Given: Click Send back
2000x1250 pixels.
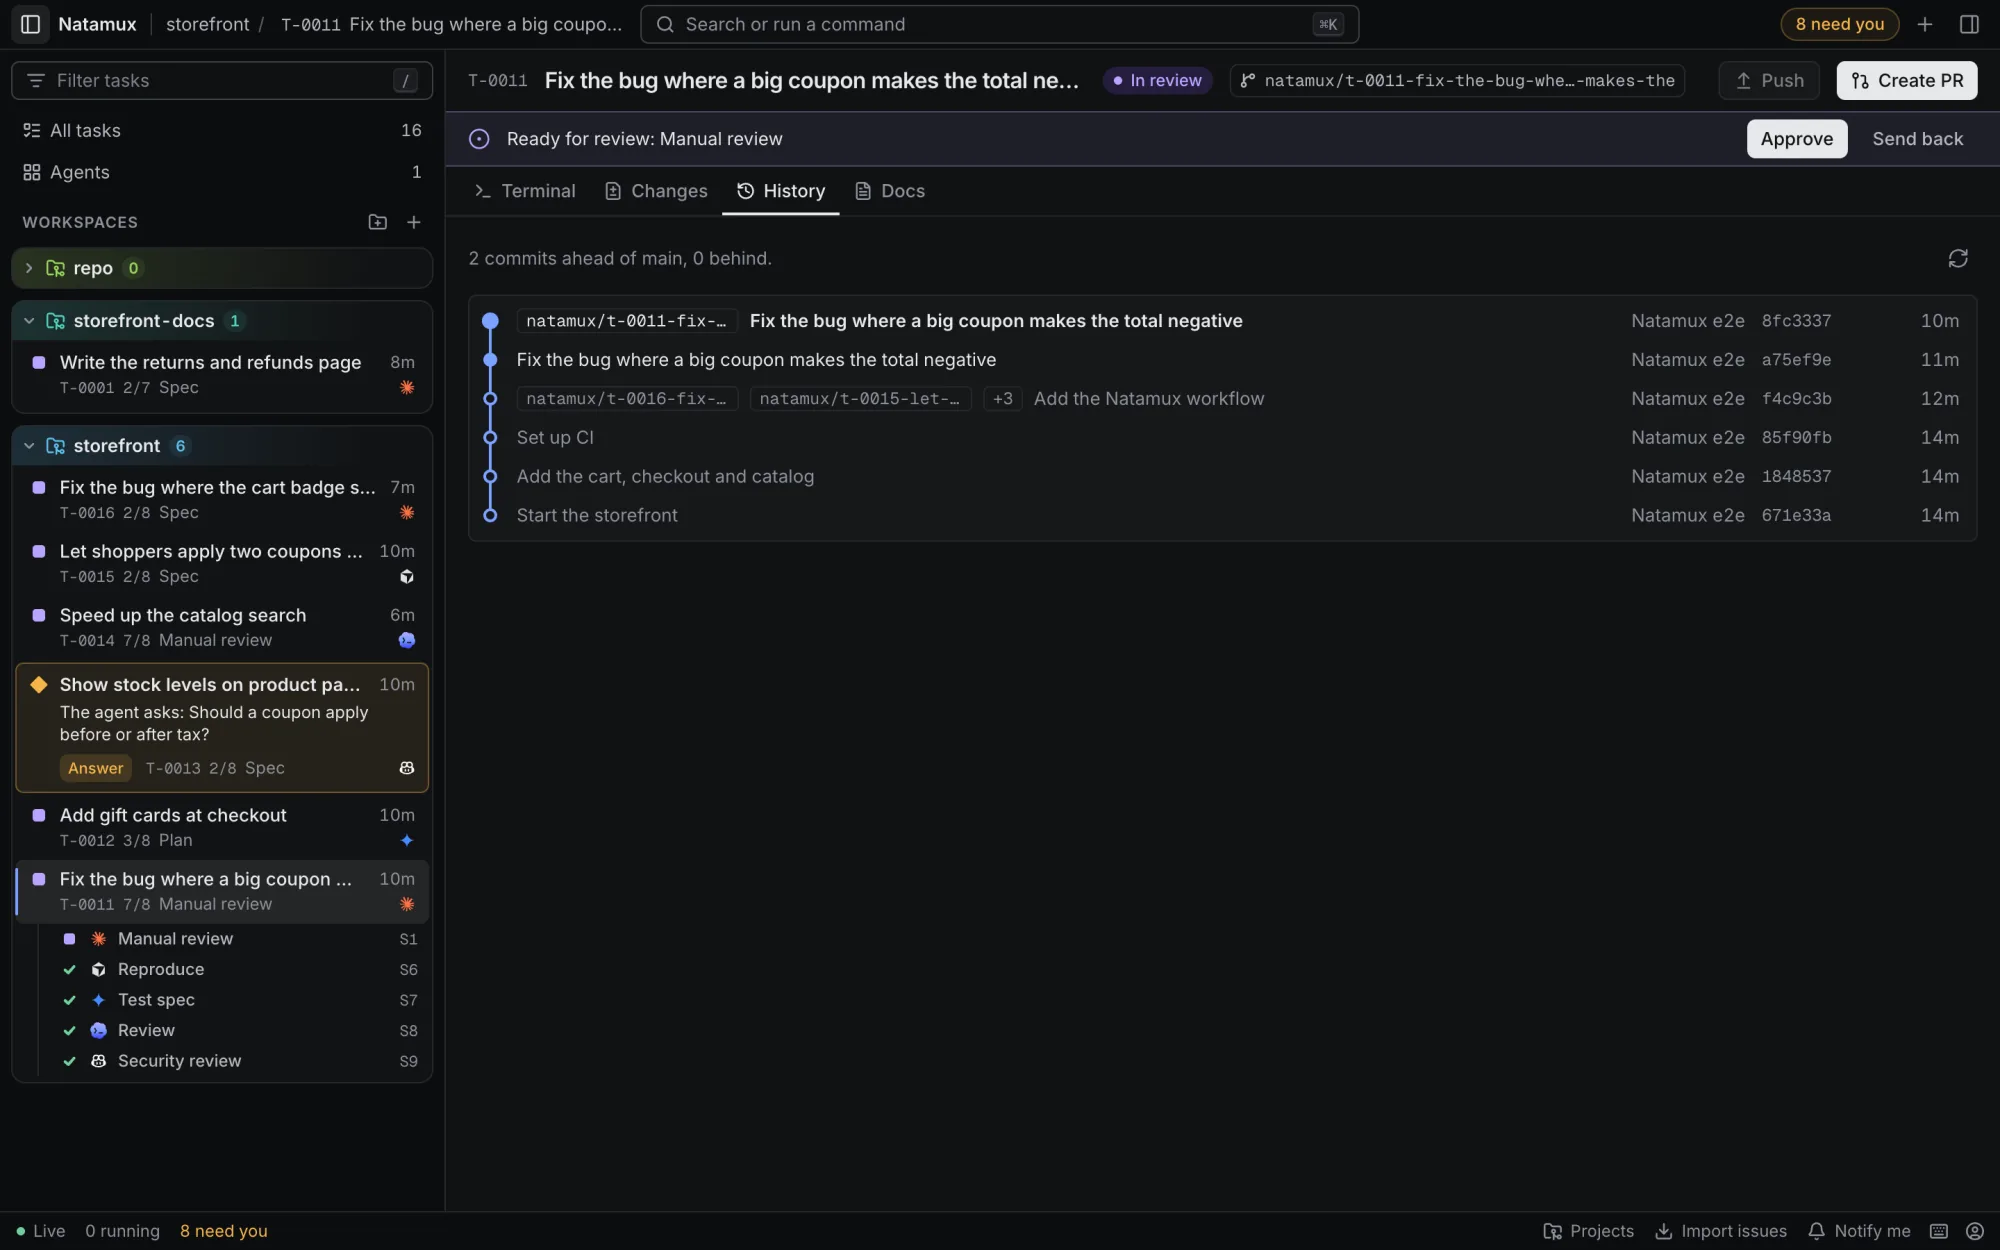Looking at the screenshot, I should click(x=1917, y=139).
